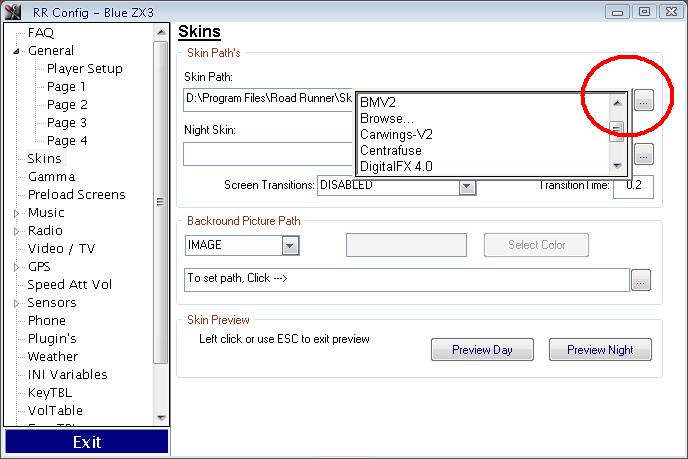
Task: Expand the GPS tree node
Action: click(17, 267)
